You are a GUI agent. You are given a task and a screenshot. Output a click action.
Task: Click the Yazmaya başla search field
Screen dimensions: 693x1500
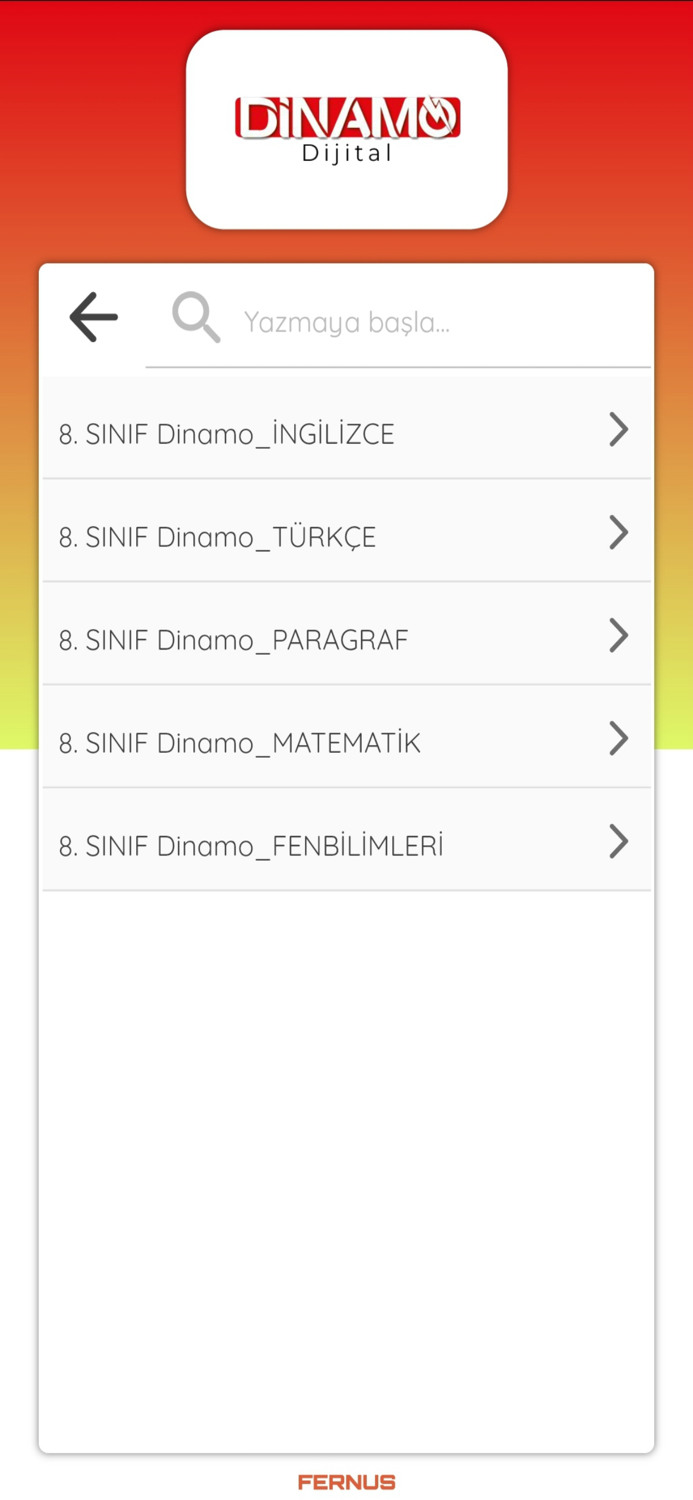400,321
